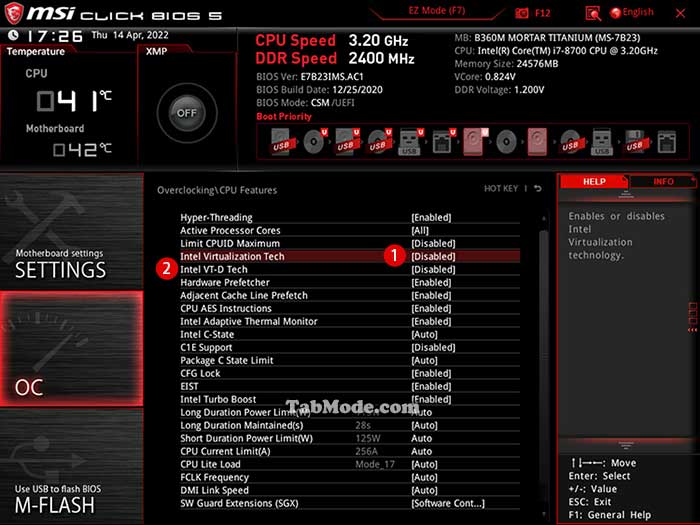Click the Long Duration Power Limit Auto field
This screenshot has height=525, width=700.
pos(421,412)
